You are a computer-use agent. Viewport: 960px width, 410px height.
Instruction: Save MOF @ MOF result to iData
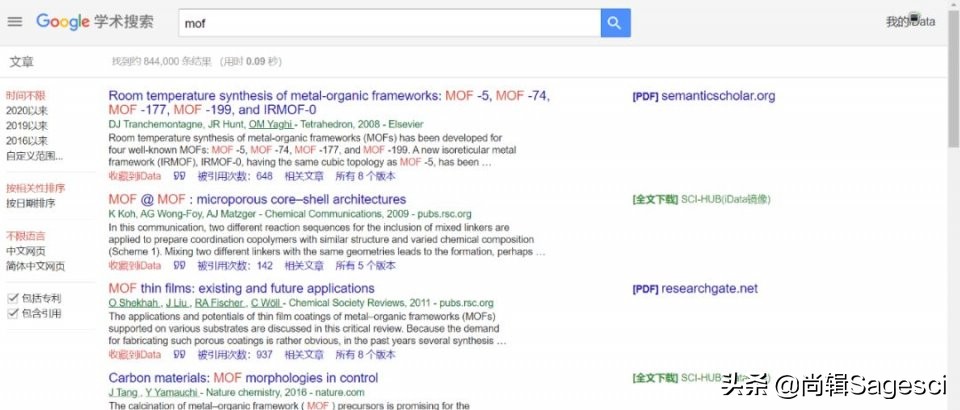(x=135, y=266)
